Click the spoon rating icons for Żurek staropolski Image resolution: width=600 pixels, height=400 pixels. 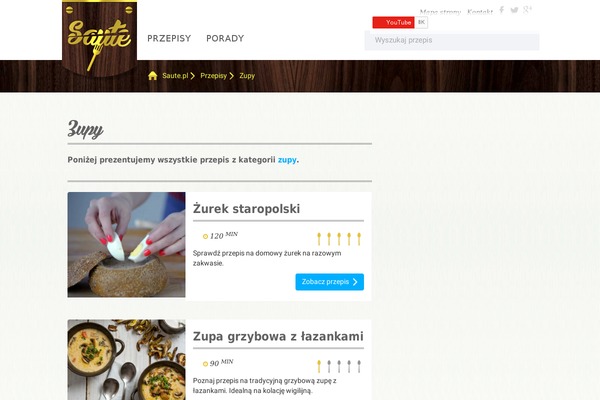click(x=339, y=239)
